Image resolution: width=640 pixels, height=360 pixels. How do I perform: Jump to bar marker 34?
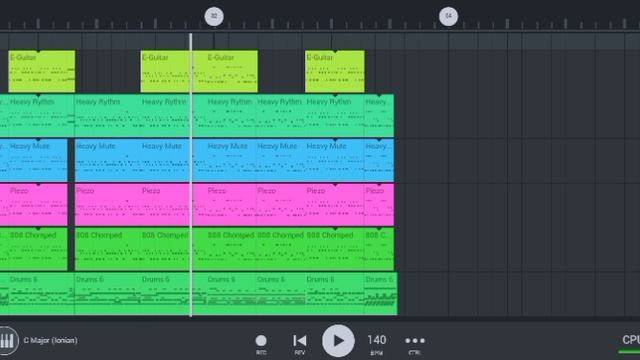448,16
